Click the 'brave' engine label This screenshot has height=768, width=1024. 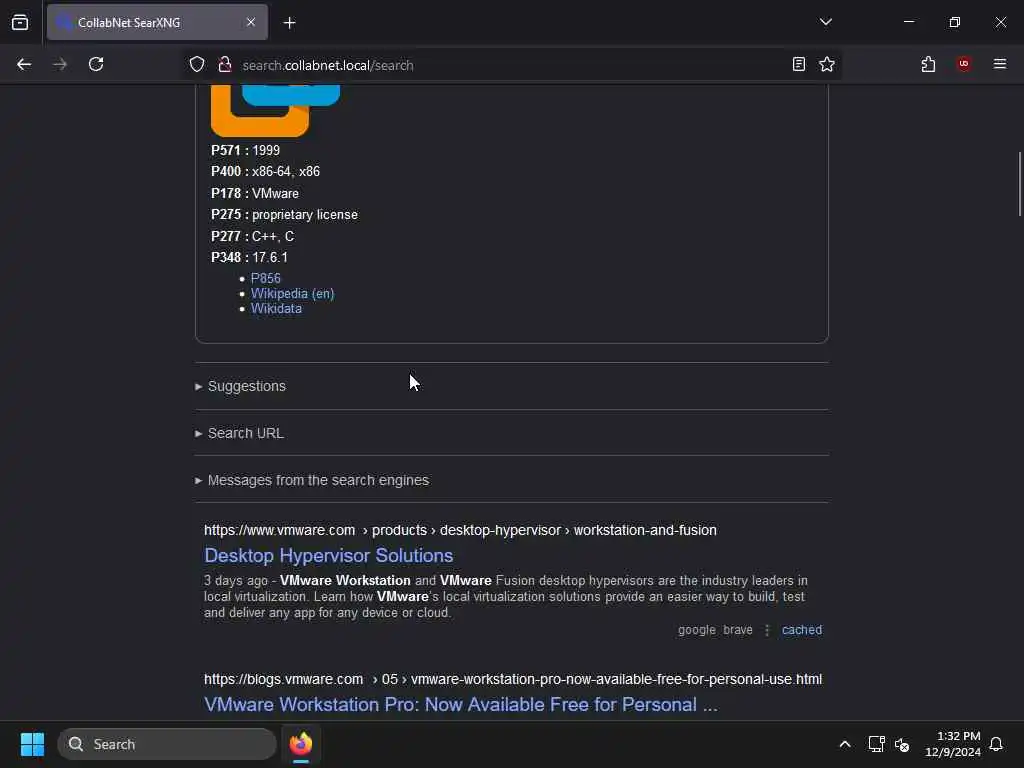point(737,630)
